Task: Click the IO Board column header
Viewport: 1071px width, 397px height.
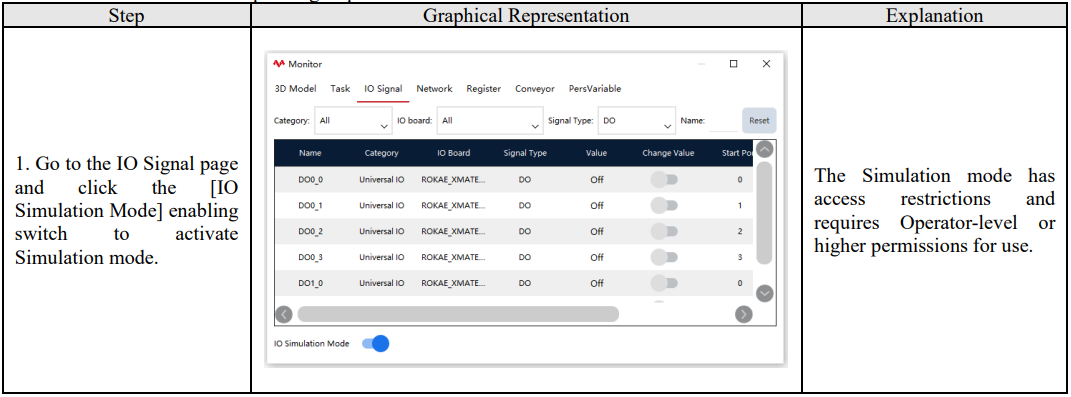Action: tap(454, 153)
